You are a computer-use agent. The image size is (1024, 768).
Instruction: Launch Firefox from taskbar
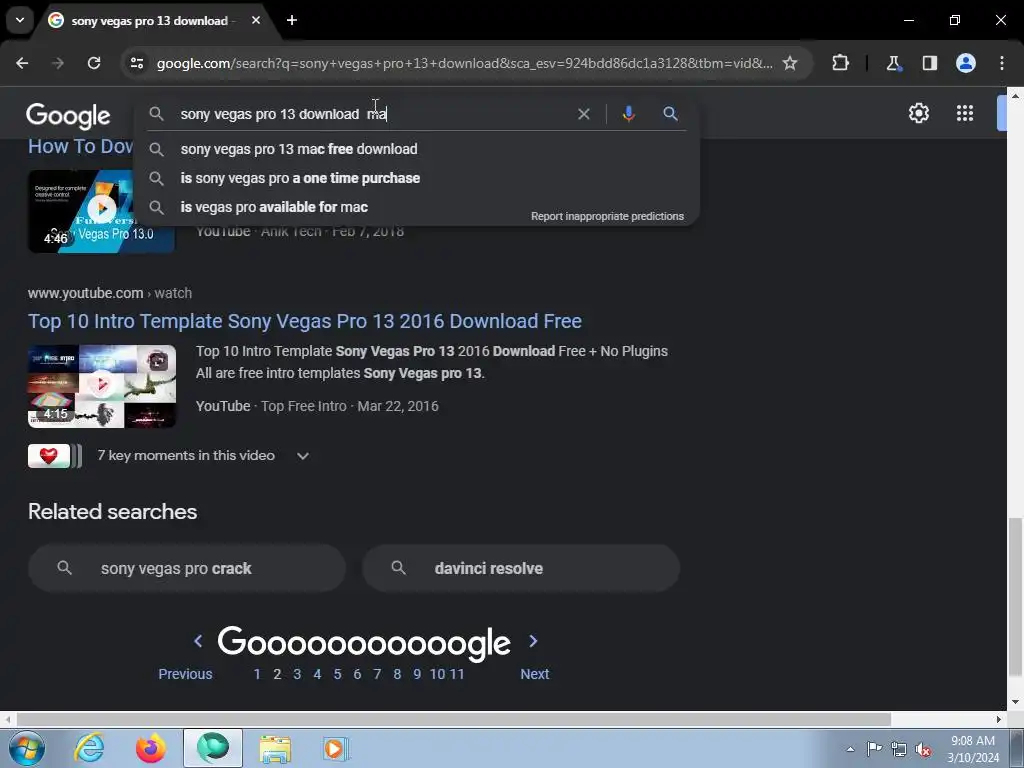(x=150, y=748)
